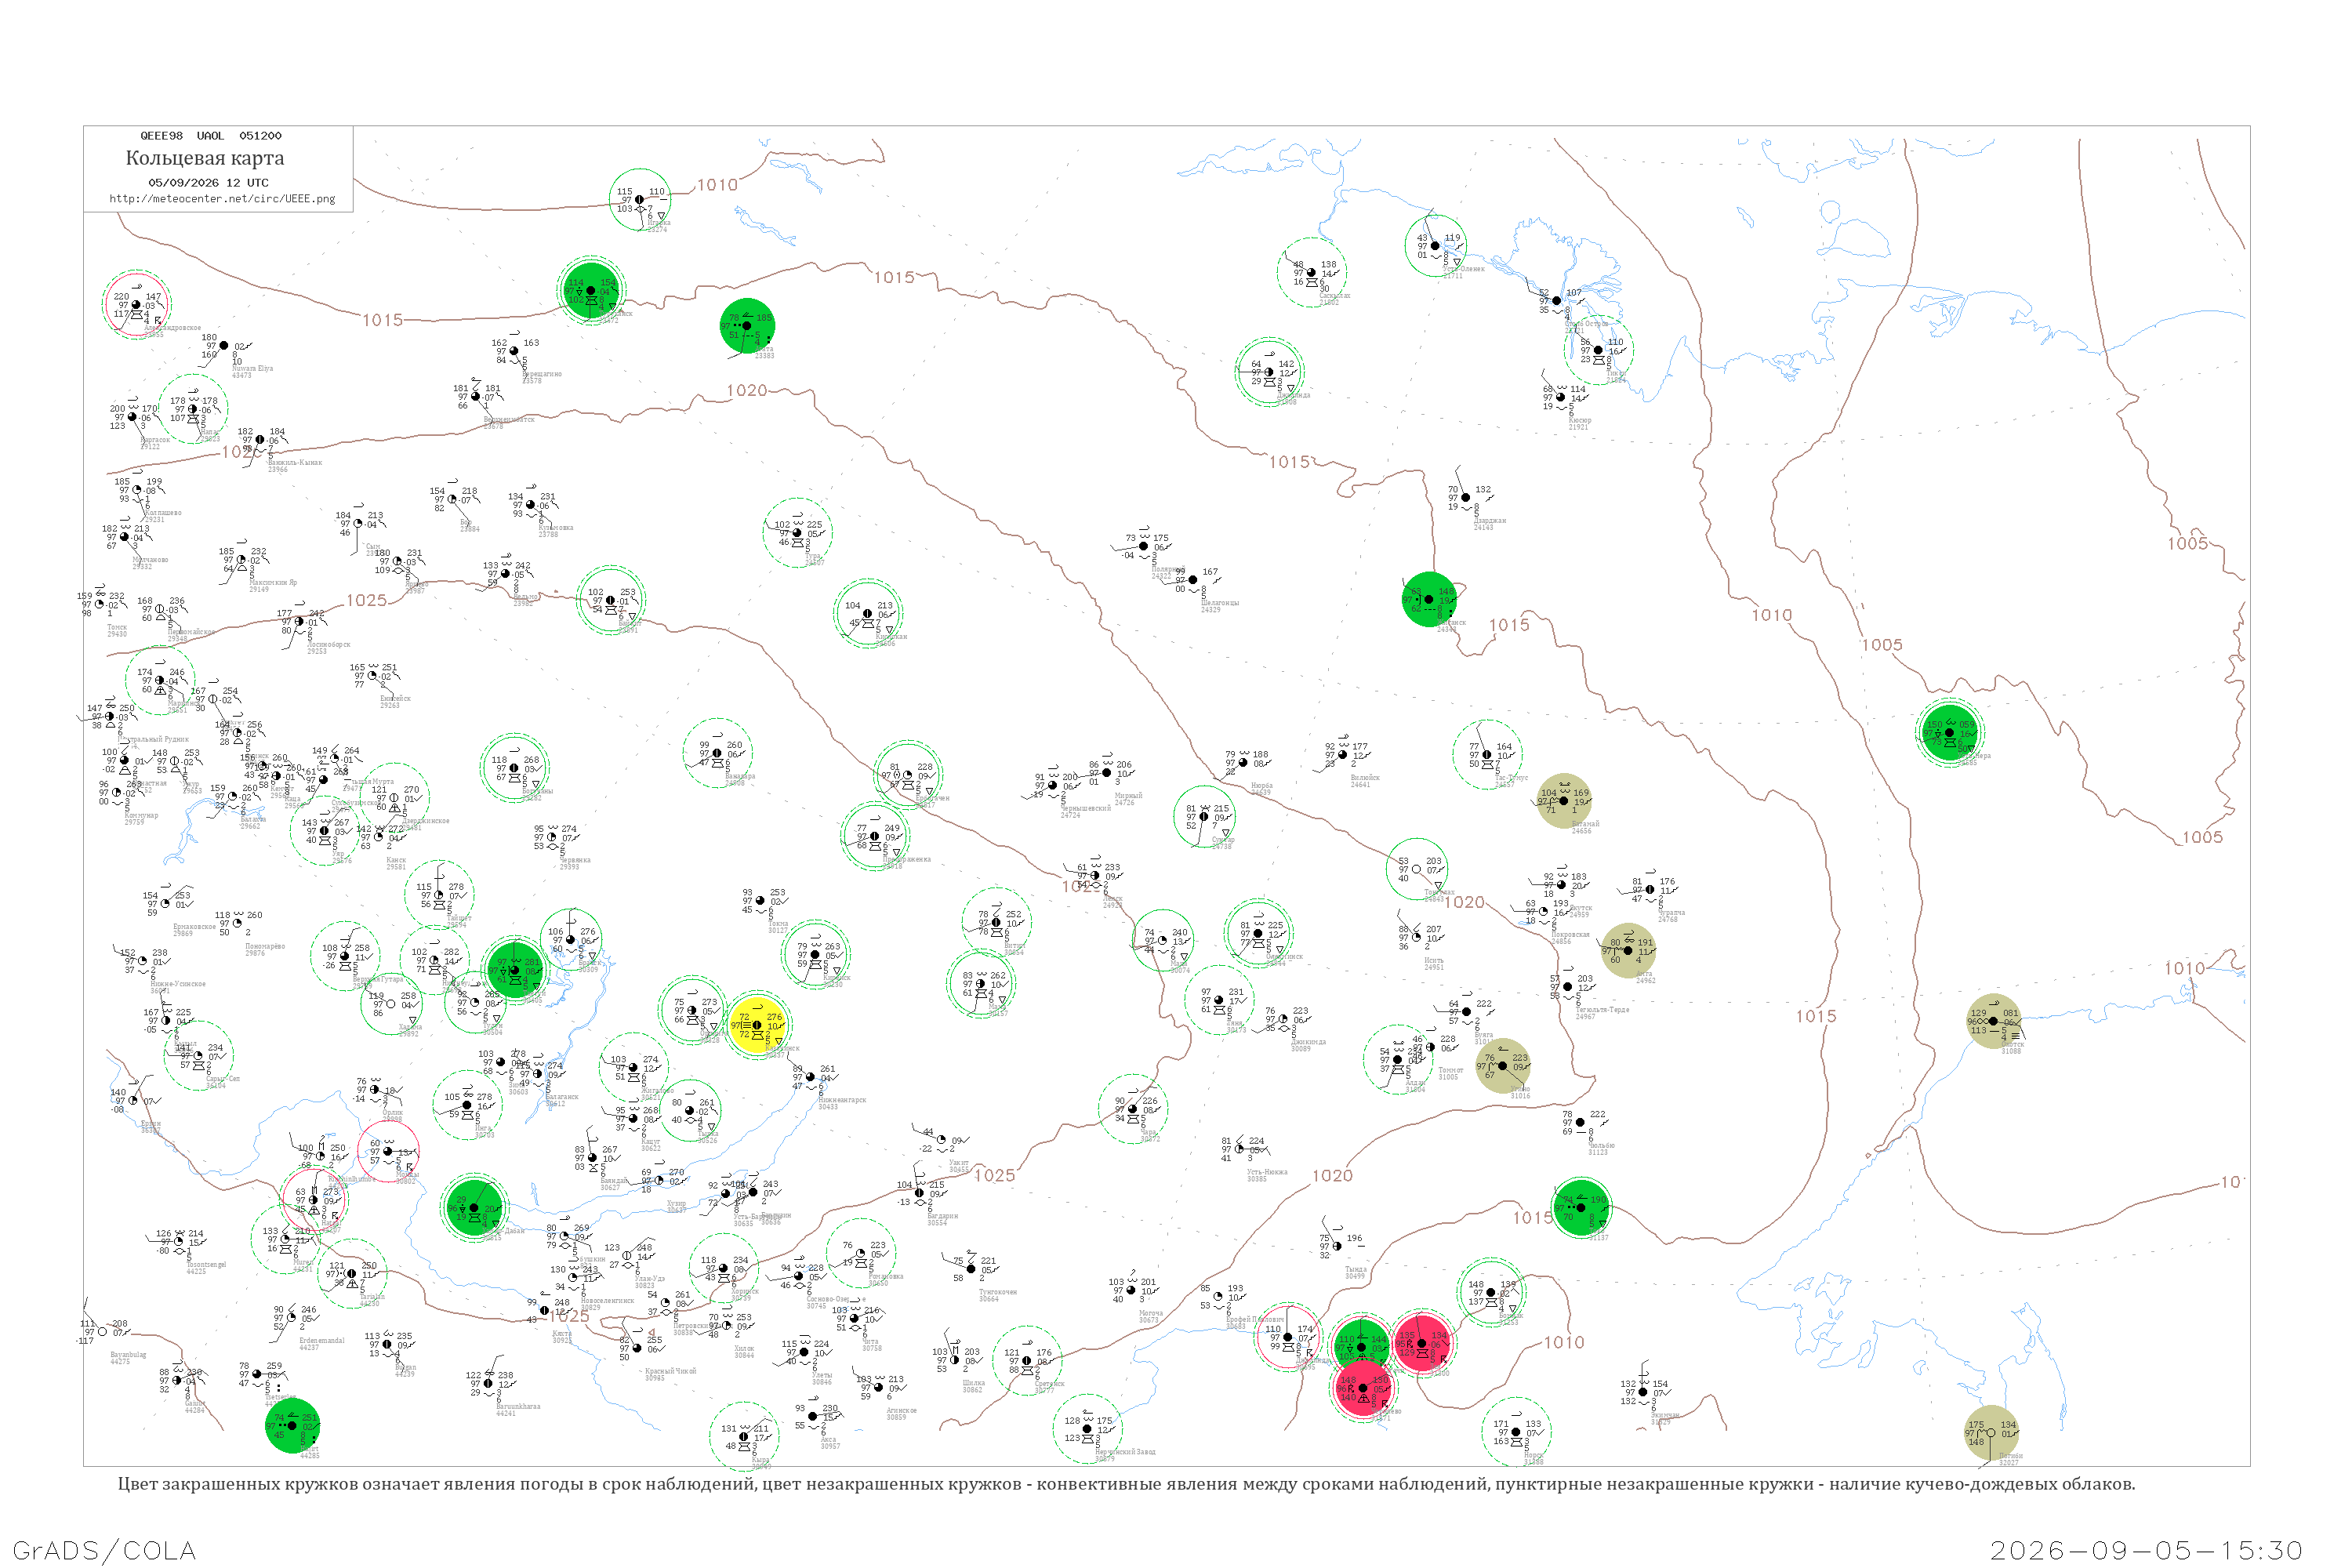Screen dimensions: 2352x1568
Task: Select the Тында 30499 station label
Action: [x=1355, y=1272]
